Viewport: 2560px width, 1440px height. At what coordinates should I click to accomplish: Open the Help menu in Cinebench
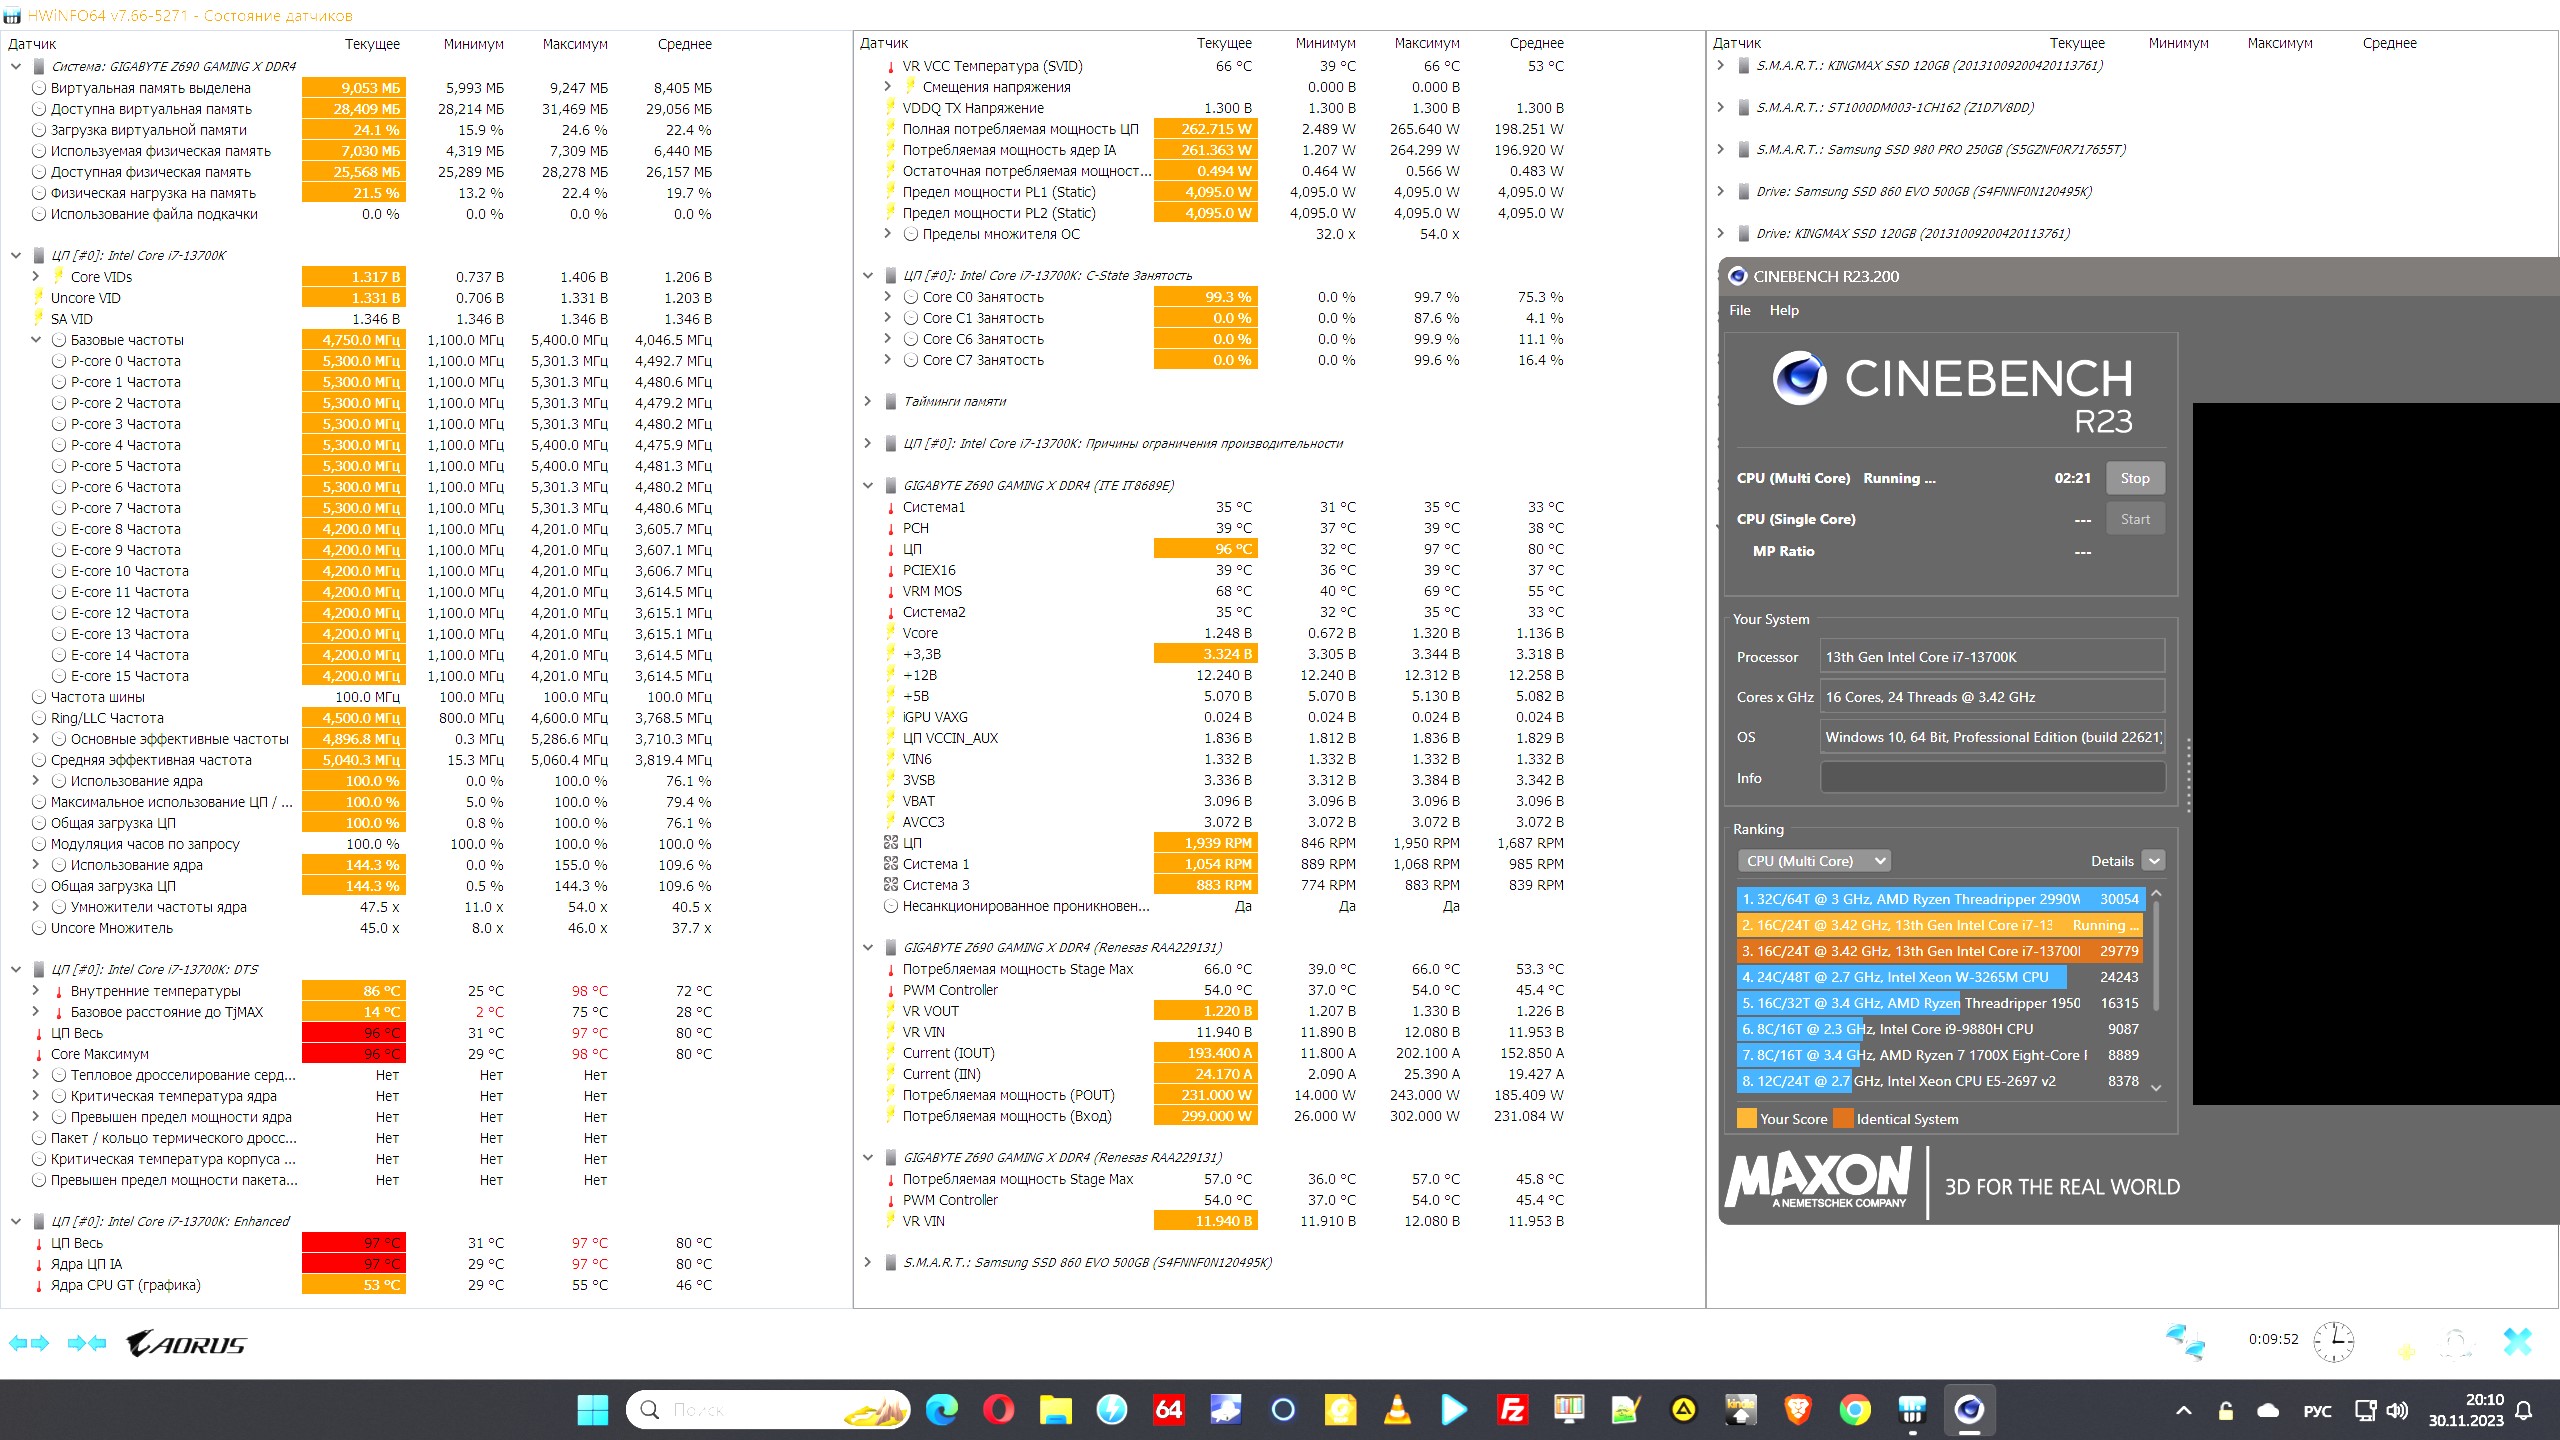pyautogui.click(x=1784, y=310)
